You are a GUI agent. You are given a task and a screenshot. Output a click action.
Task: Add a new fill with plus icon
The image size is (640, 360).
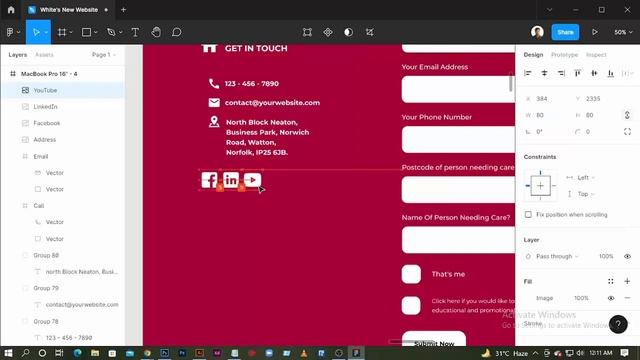point(627,281)
